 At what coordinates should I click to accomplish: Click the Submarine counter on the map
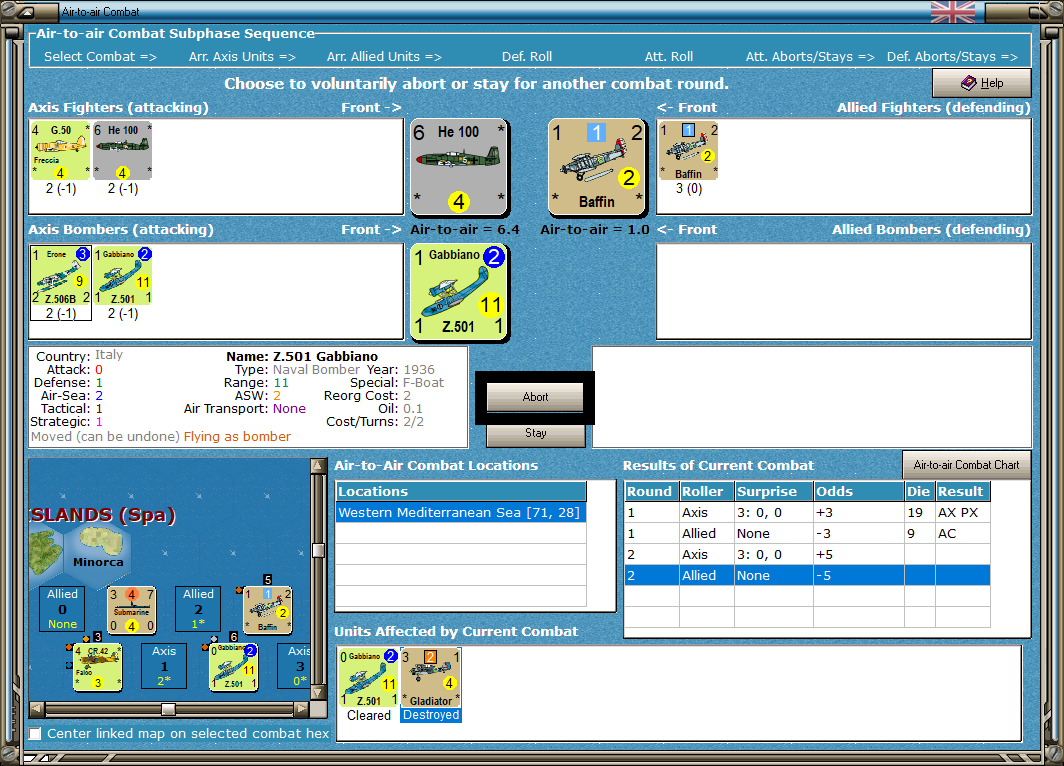pyautogui.click(x=132, y=610)
